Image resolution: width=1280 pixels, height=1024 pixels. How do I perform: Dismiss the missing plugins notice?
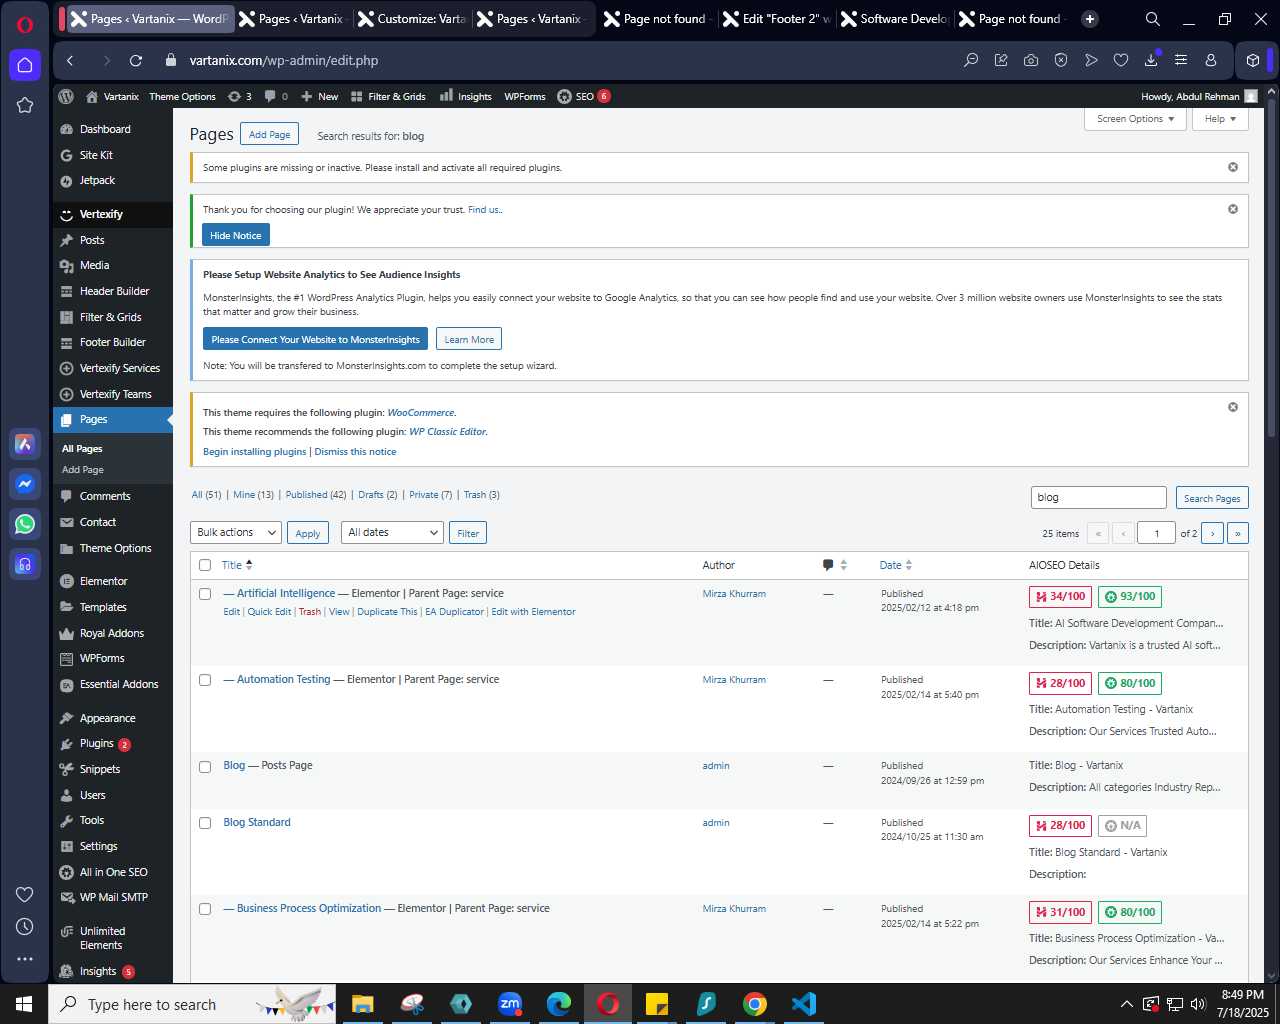(1233, 167)
